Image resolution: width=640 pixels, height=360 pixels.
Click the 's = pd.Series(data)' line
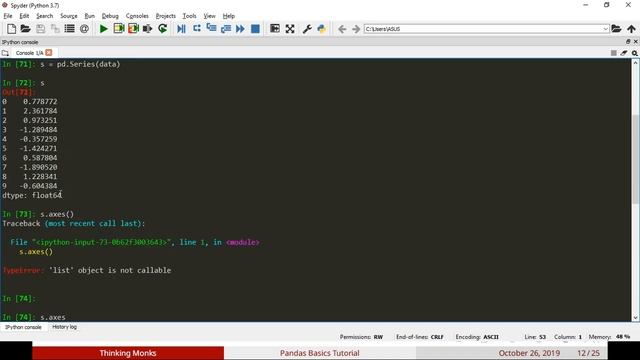coord(80,64)
